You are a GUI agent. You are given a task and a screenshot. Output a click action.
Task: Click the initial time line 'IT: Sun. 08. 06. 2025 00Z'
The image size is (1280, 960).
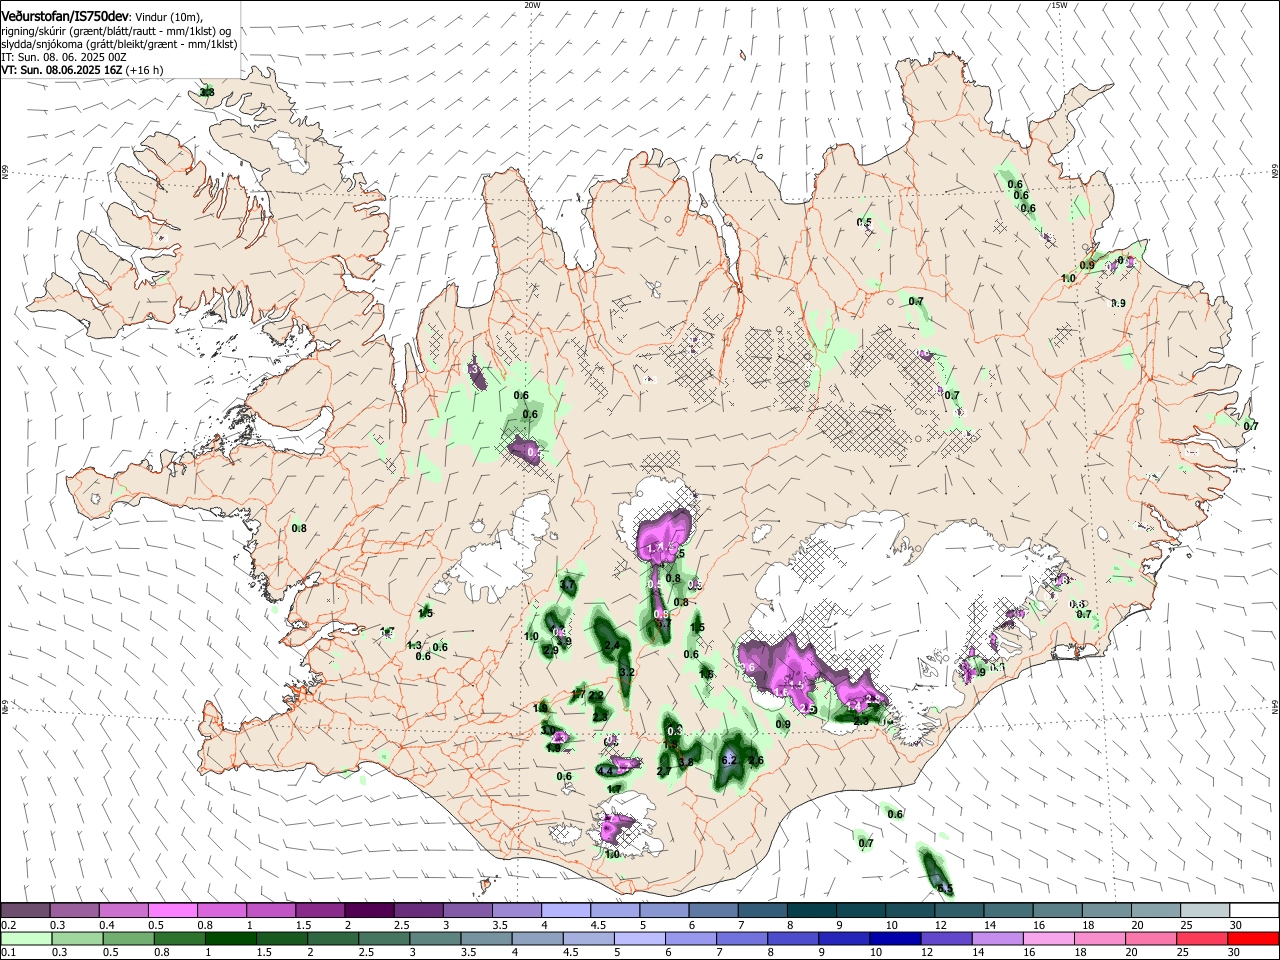pos(64,57)
